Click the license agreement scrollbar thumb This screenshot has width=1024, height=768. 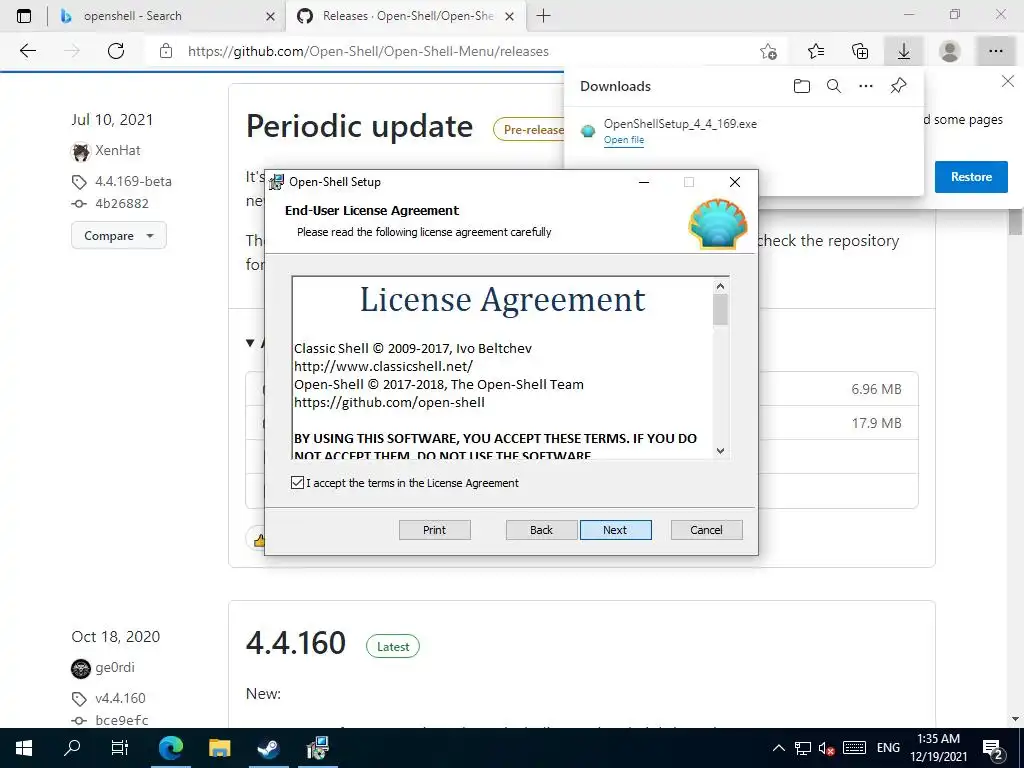[x=720, y=310]
